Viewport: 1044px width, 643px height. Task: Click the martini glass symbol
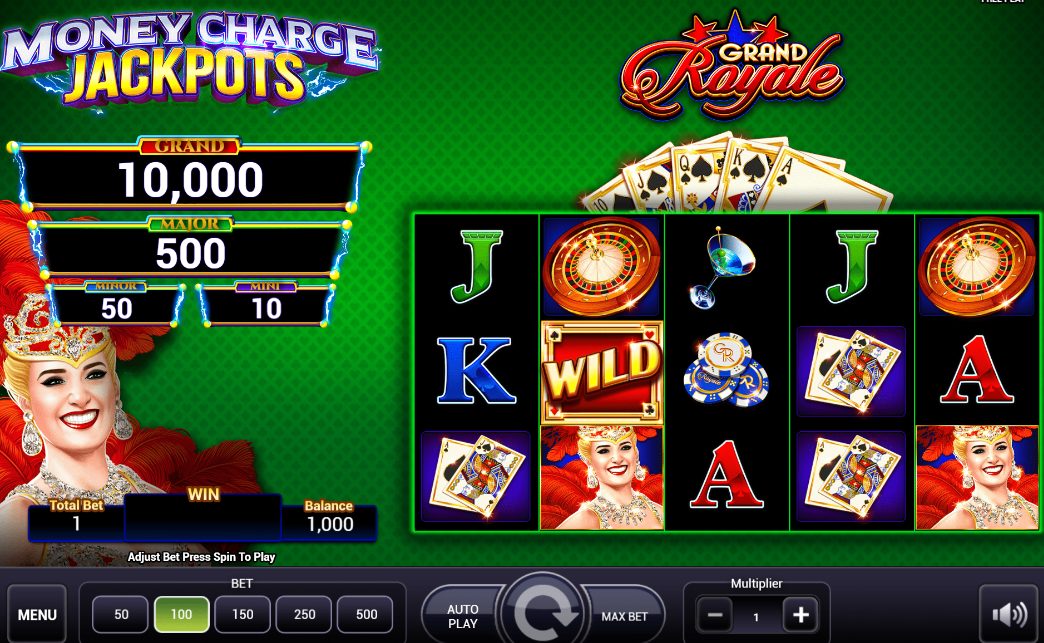point(722,268)
